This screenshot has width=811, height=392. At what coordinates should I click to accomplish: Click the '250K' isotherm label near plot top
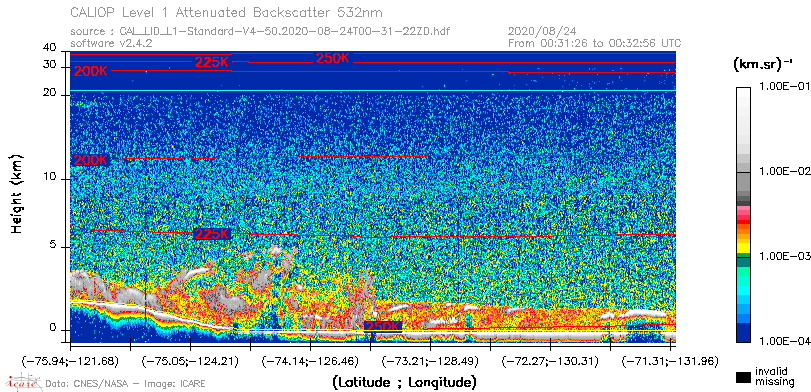pos(333,58)
